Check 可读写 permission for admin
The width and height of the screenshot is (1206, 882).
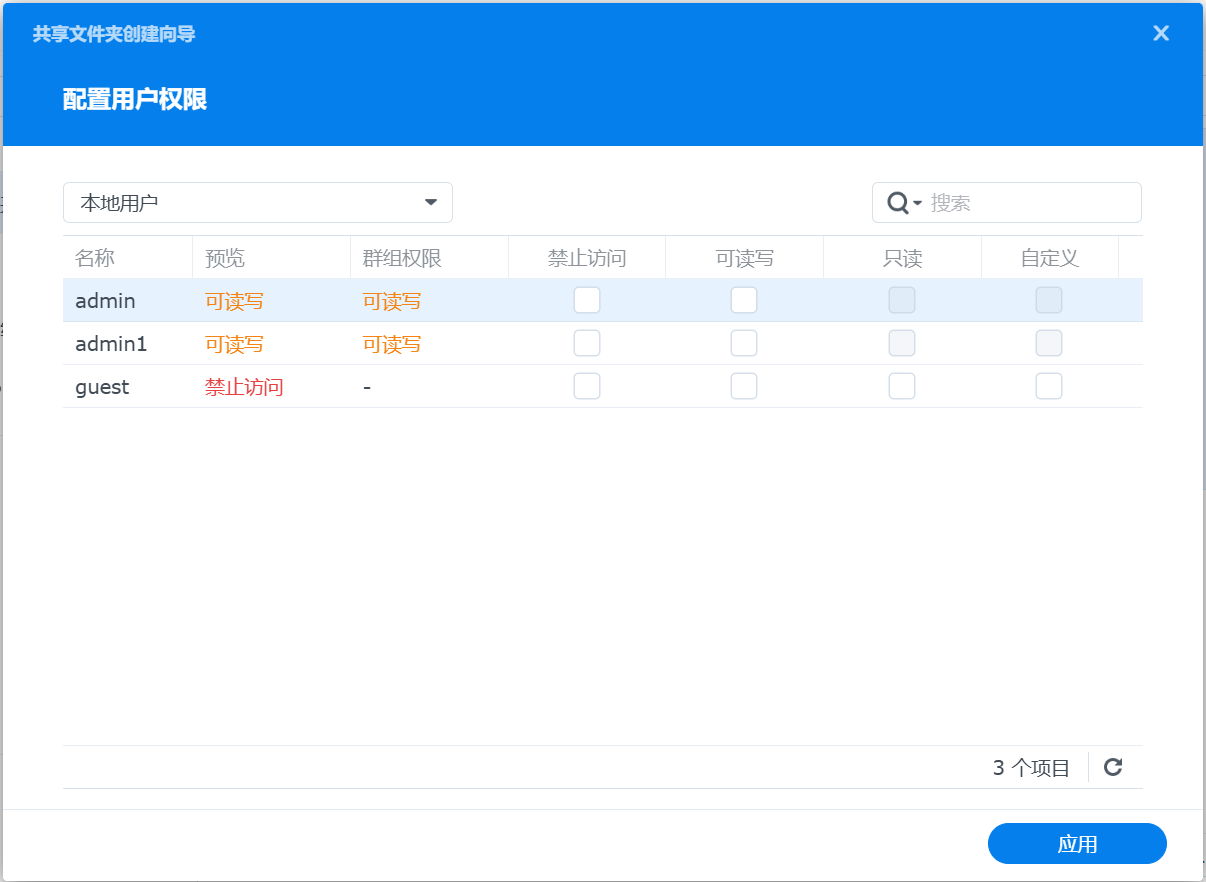point(744,299)
